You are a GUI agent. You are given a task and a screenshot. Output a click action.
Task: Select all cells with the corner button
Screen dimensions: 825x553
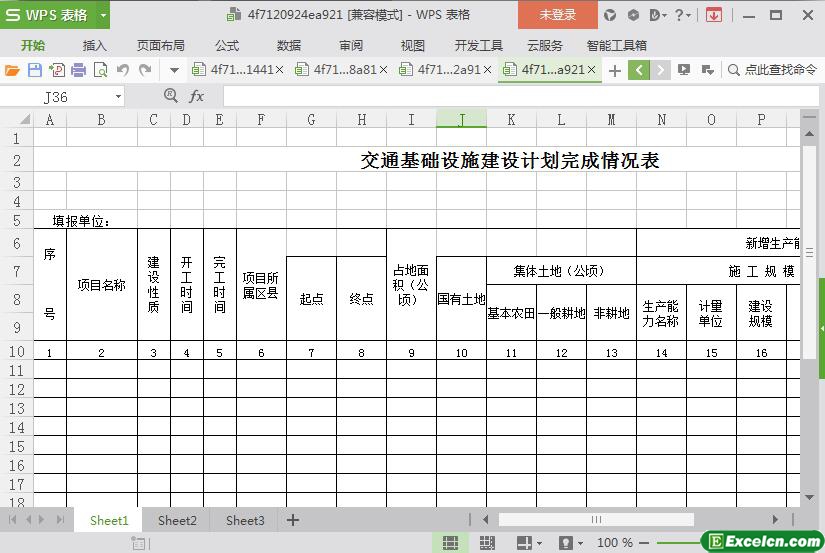point(23,119)
